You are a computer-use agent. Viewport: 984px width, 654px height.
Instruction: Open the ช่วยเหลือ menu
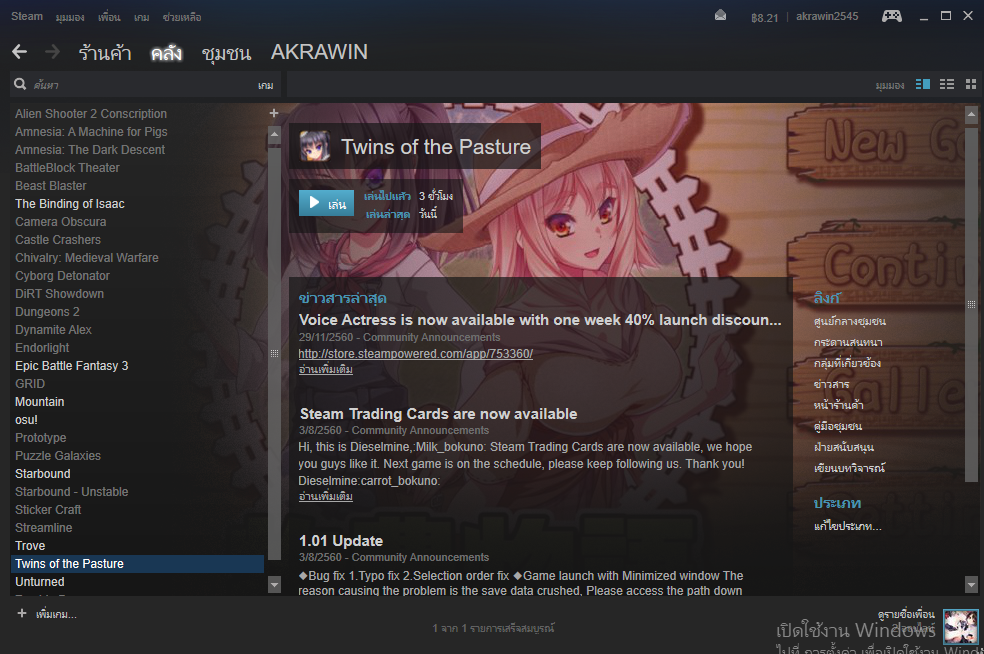[x=182, y=17]
